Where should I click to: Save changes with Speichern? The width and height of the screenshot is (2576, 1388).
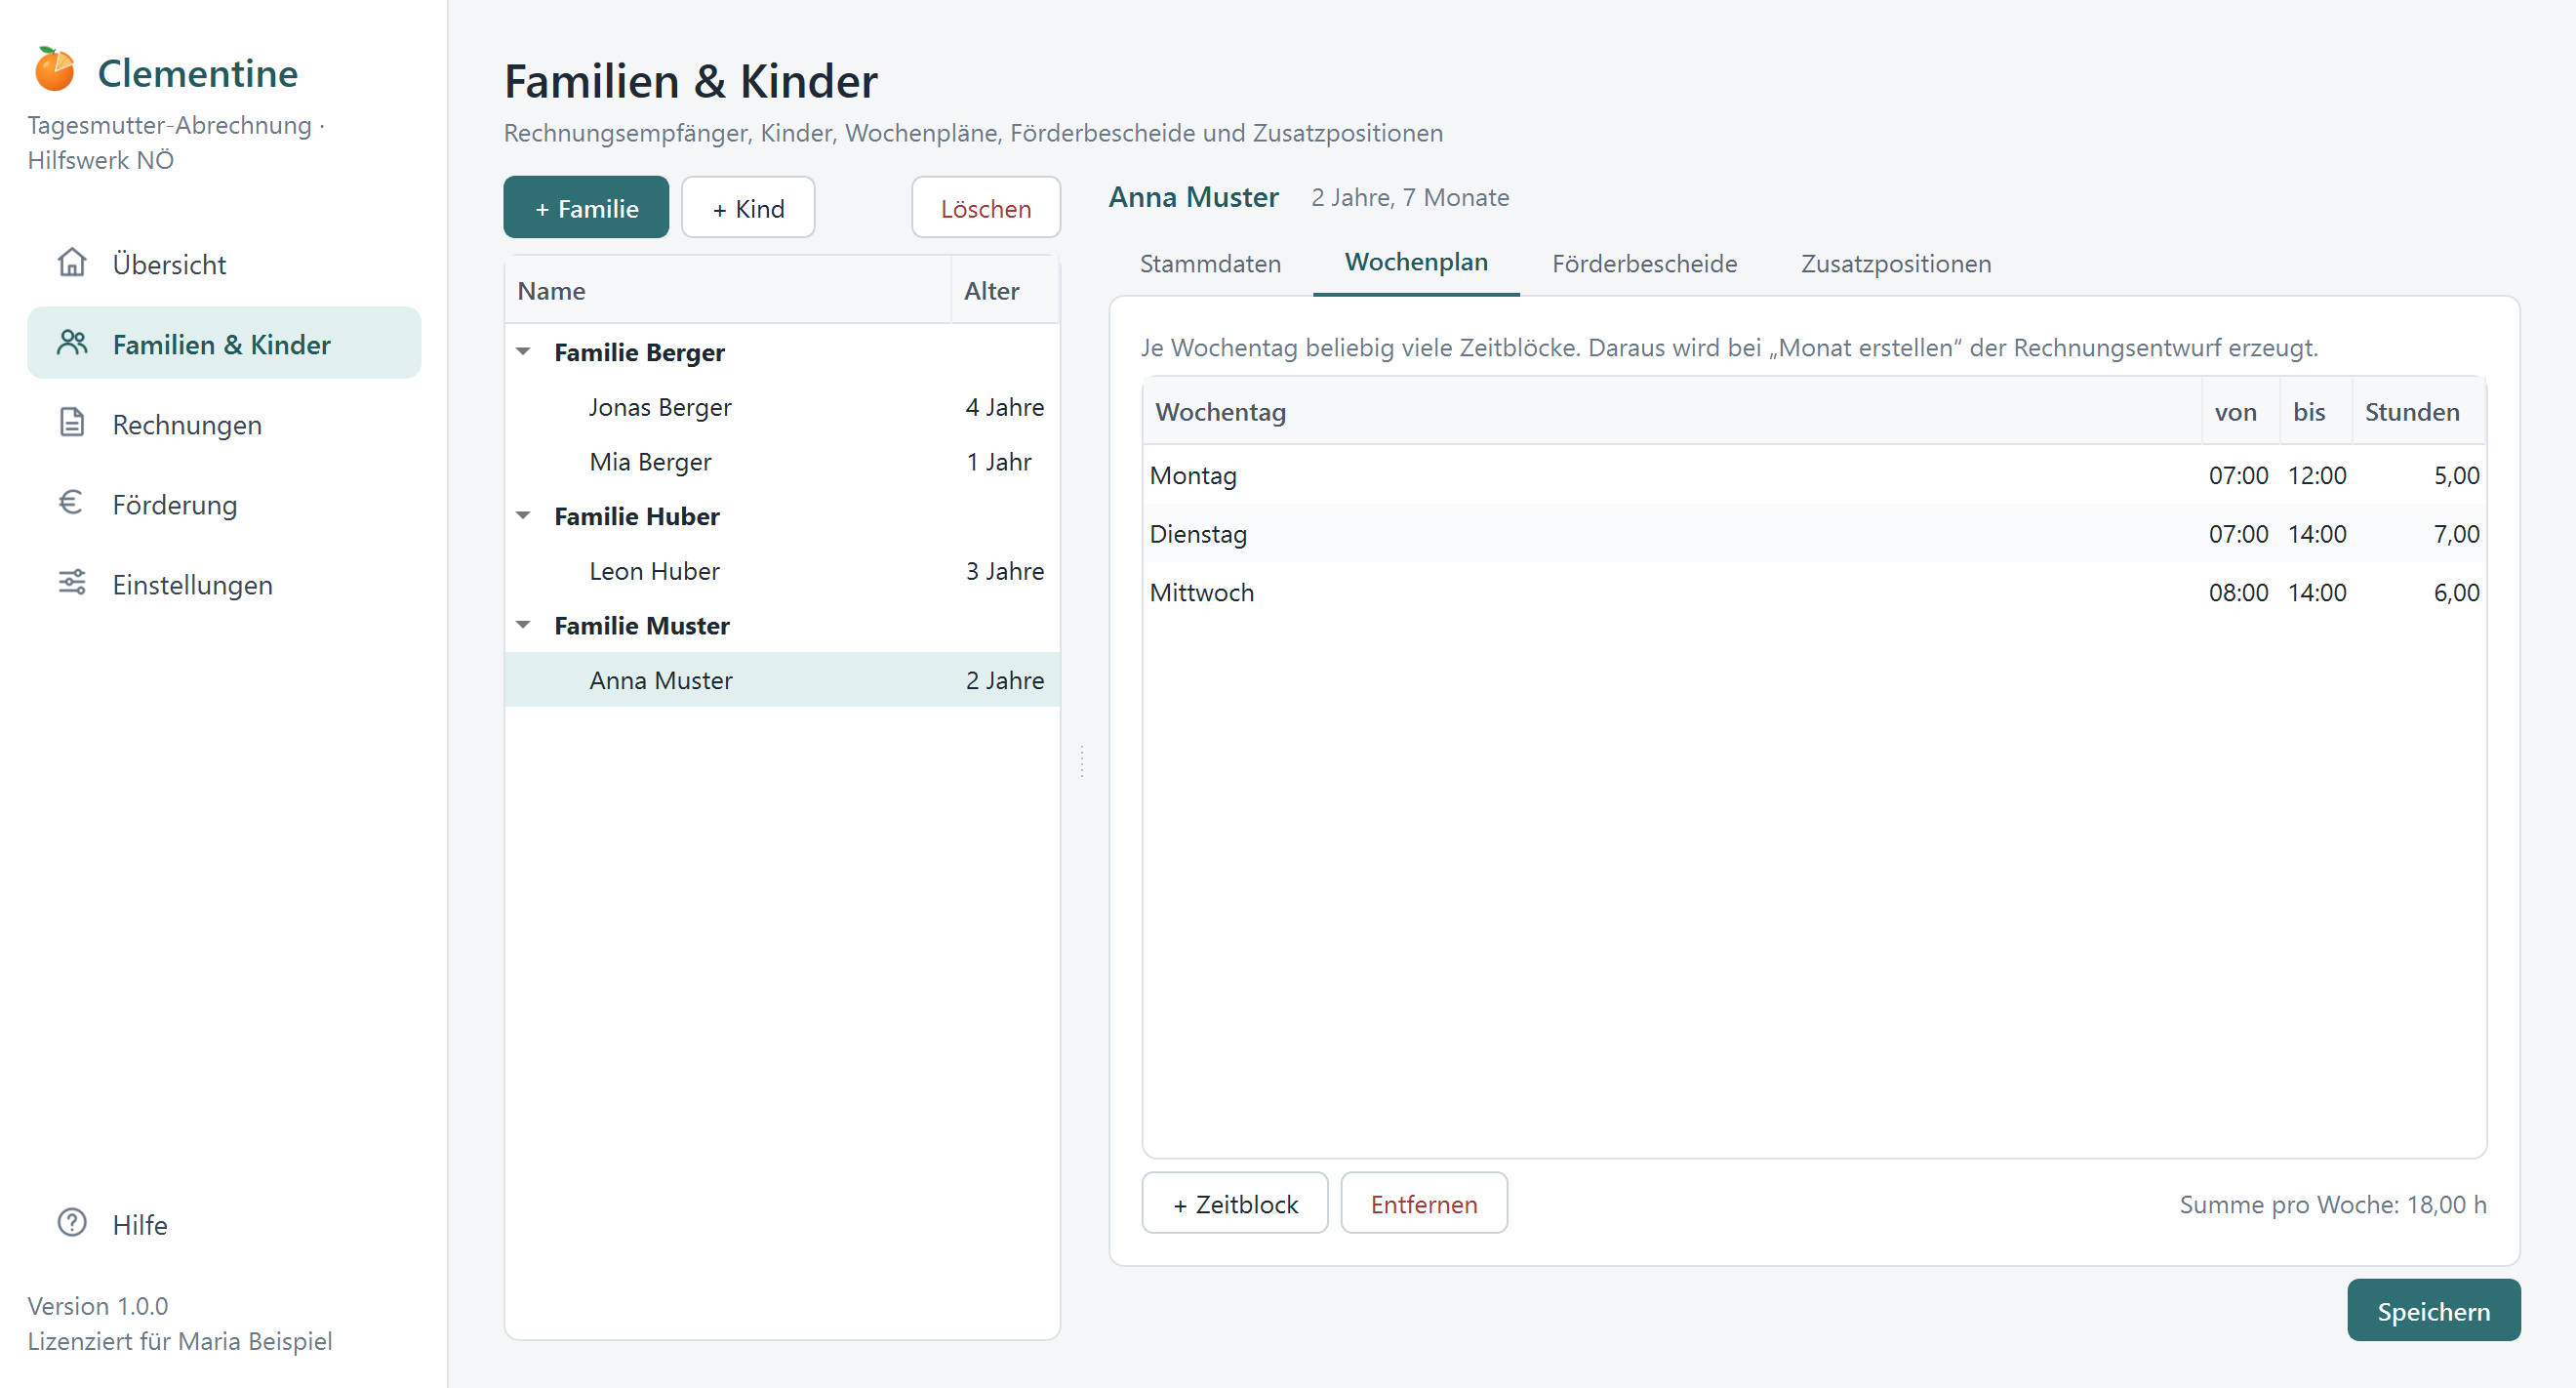(x=2434, y=1311)
